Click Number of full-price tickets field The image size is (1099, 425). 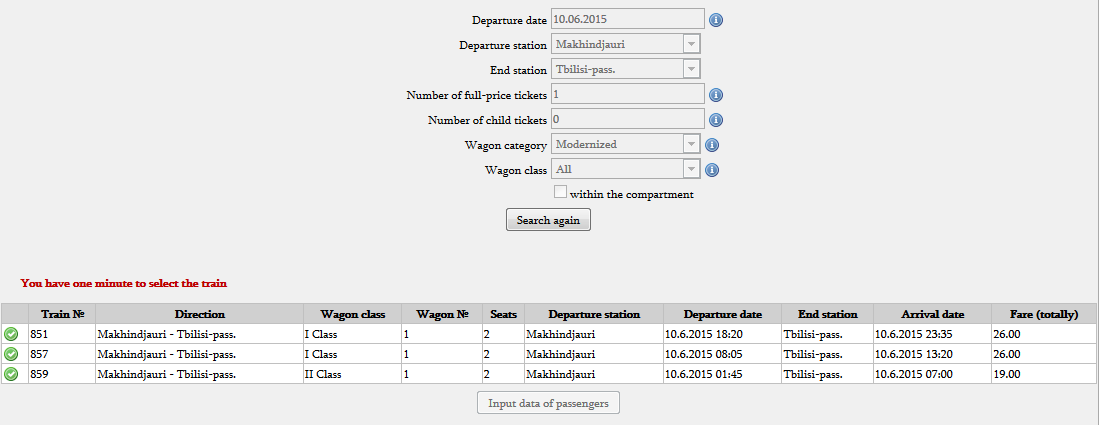point(628,94)
